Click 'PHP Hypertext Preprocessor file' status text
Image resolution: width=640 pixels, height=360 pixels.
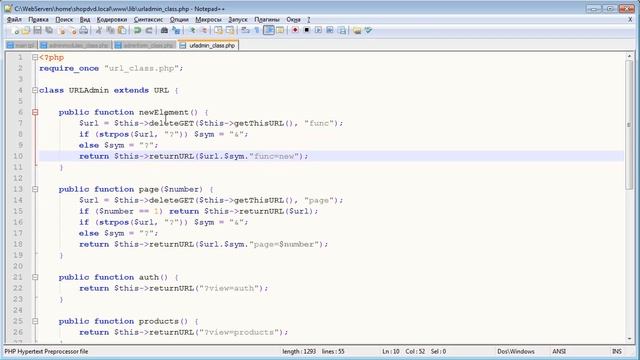click(46, 351)
